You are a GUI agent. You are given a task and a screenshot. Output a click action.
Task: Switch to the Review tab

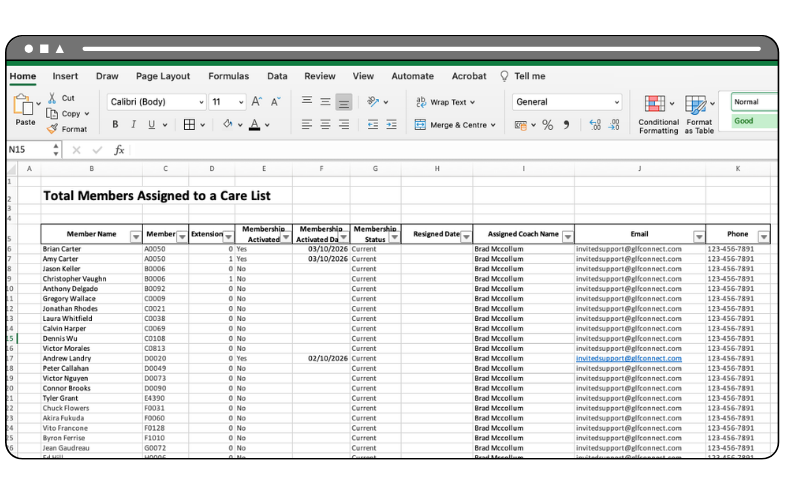pyautogui.click(x=320, y=76)
